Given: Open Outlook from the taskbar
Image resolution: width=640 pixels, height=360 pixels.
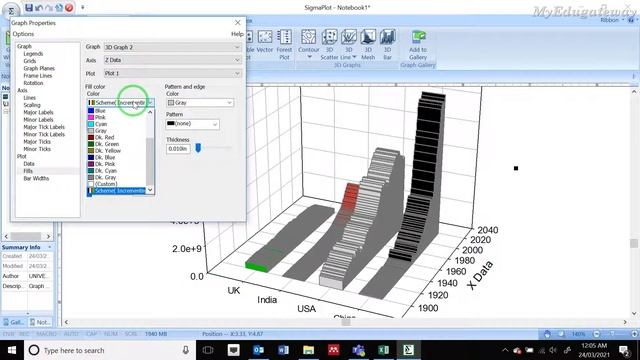Looking at the screenshot, I should point(258,350).
